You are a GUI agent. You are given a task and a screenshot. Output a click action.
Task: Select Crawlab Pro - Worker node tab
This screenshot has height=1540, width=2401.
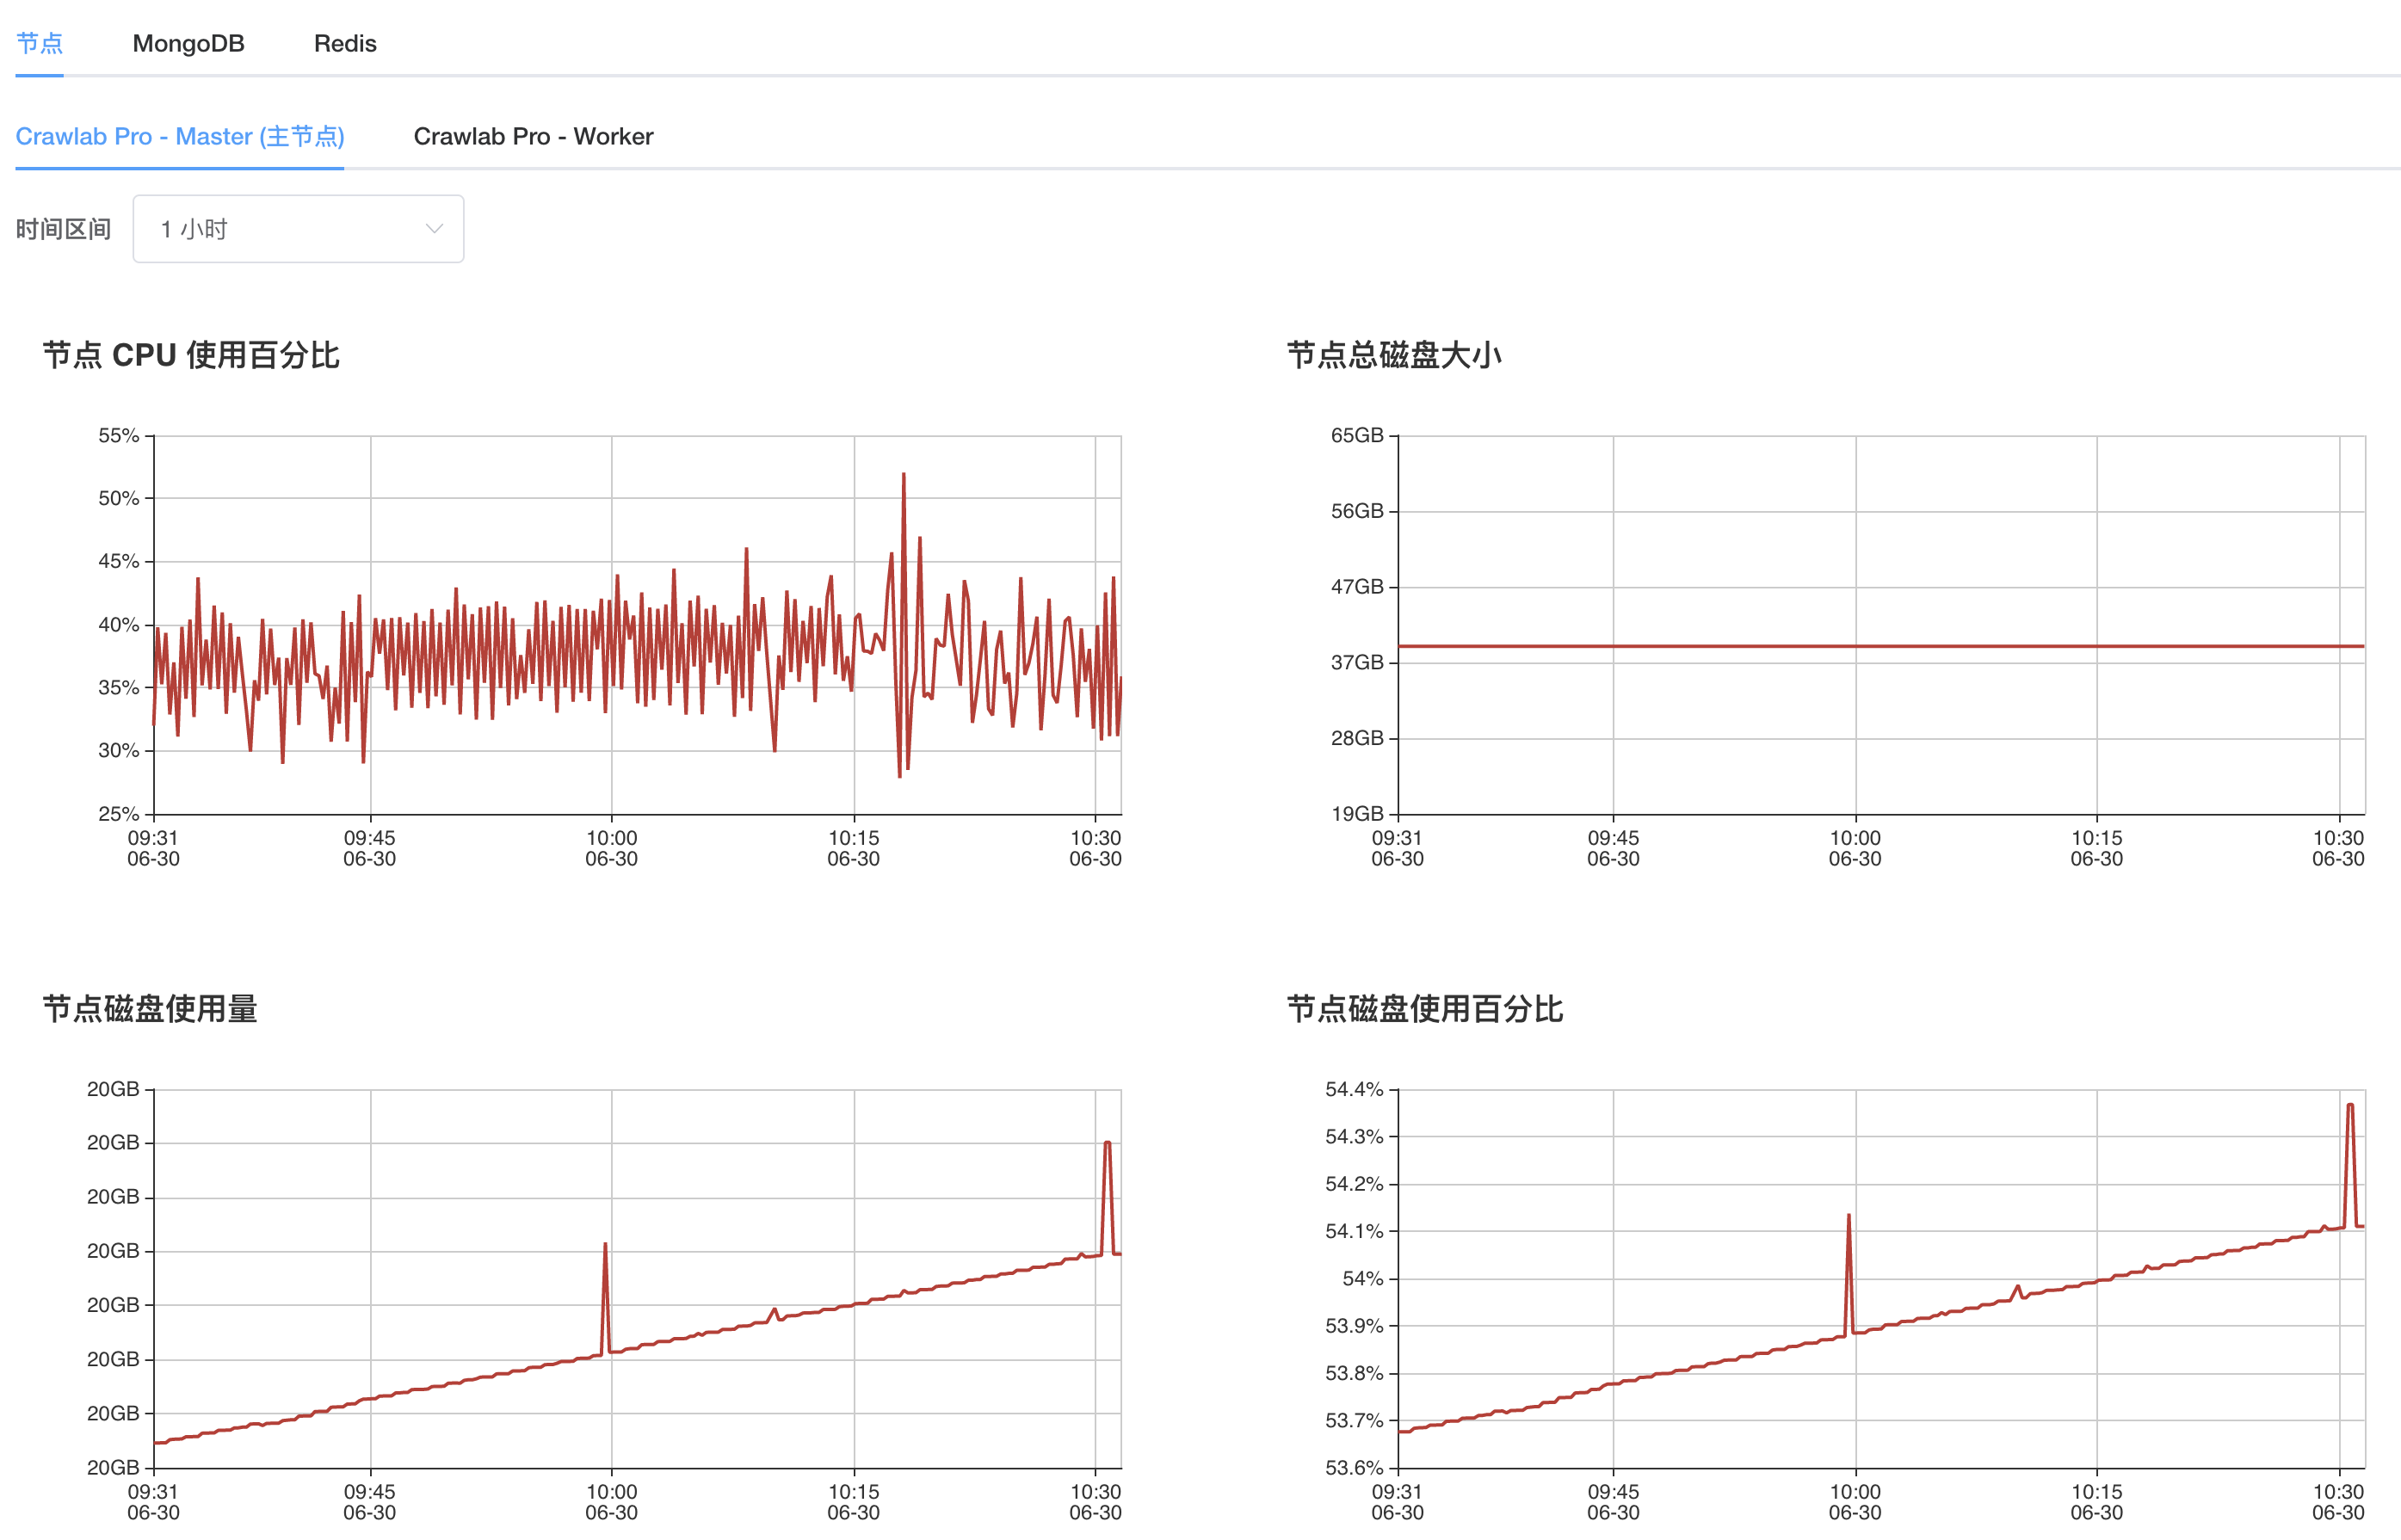pyautogui.click(x=533, y=136)
